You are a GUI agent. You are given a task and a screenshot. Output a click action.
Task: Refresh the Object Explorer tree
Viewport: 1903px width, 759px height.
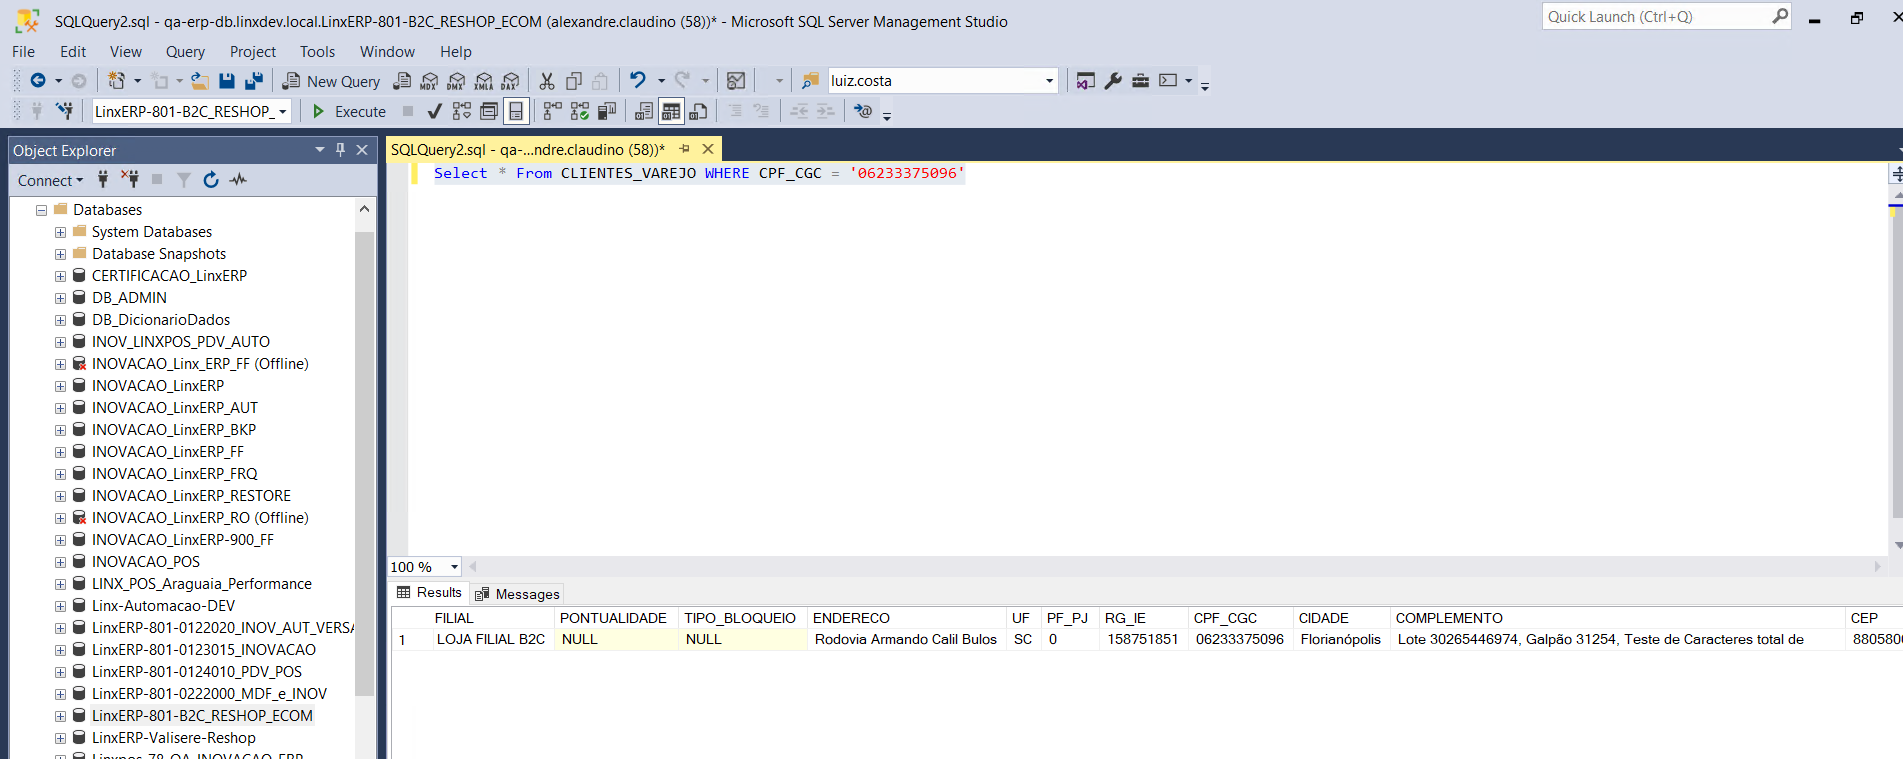211,180
